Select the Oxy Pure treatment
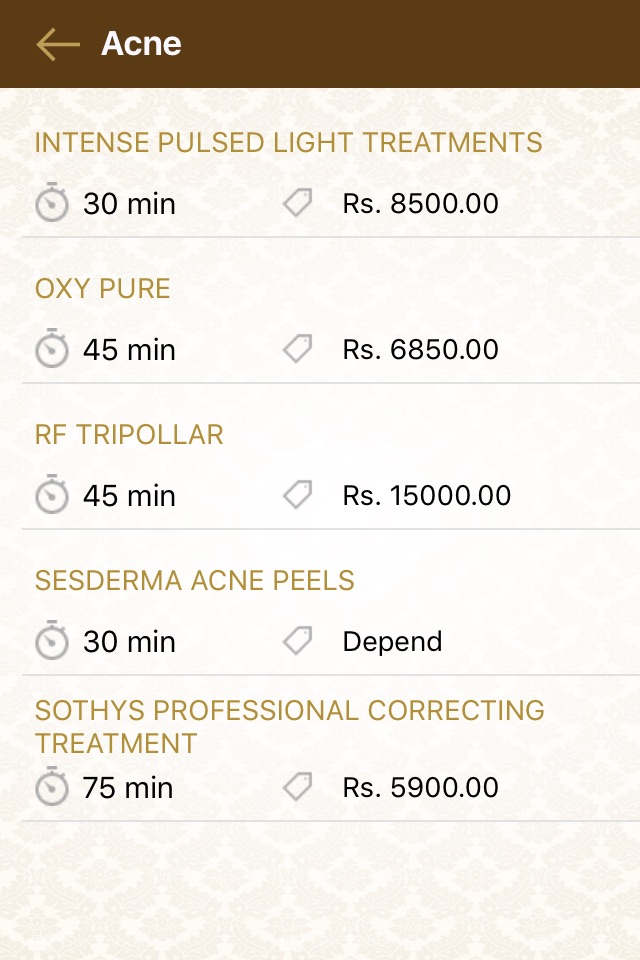 pyautogui.click(x=103, y=289)
